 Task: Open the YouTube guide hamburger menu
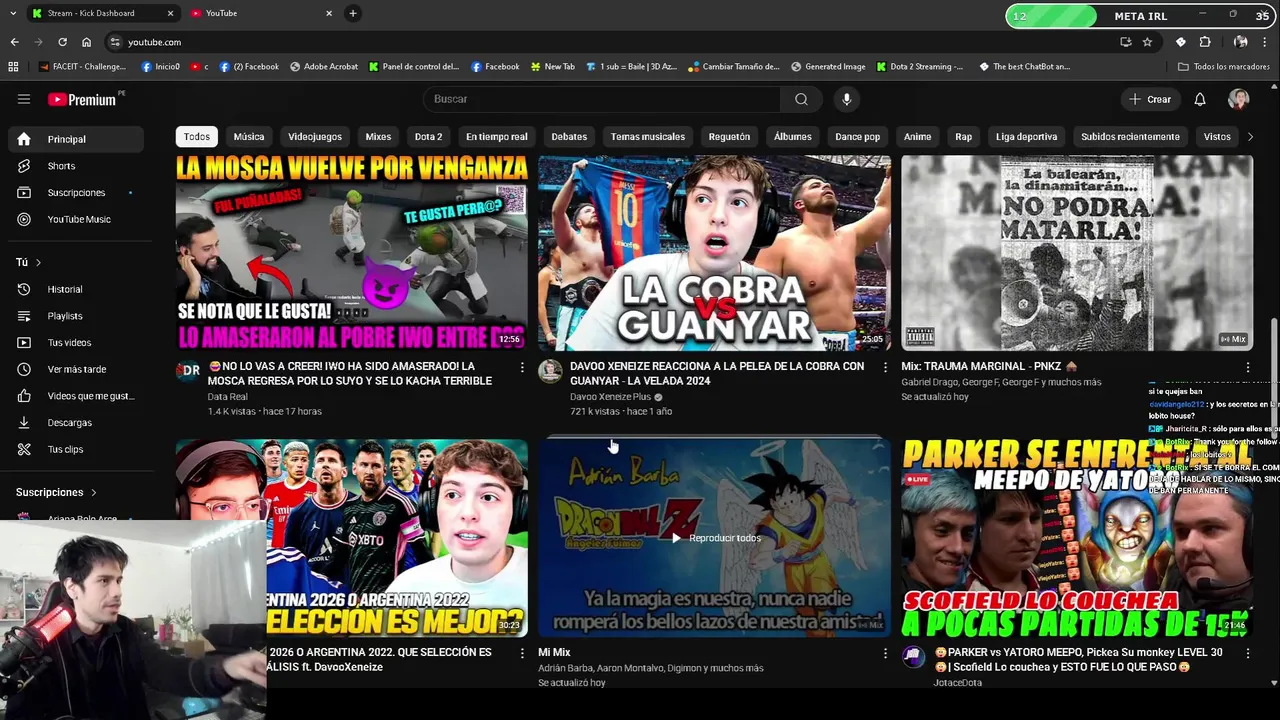[x=24, y=99]
